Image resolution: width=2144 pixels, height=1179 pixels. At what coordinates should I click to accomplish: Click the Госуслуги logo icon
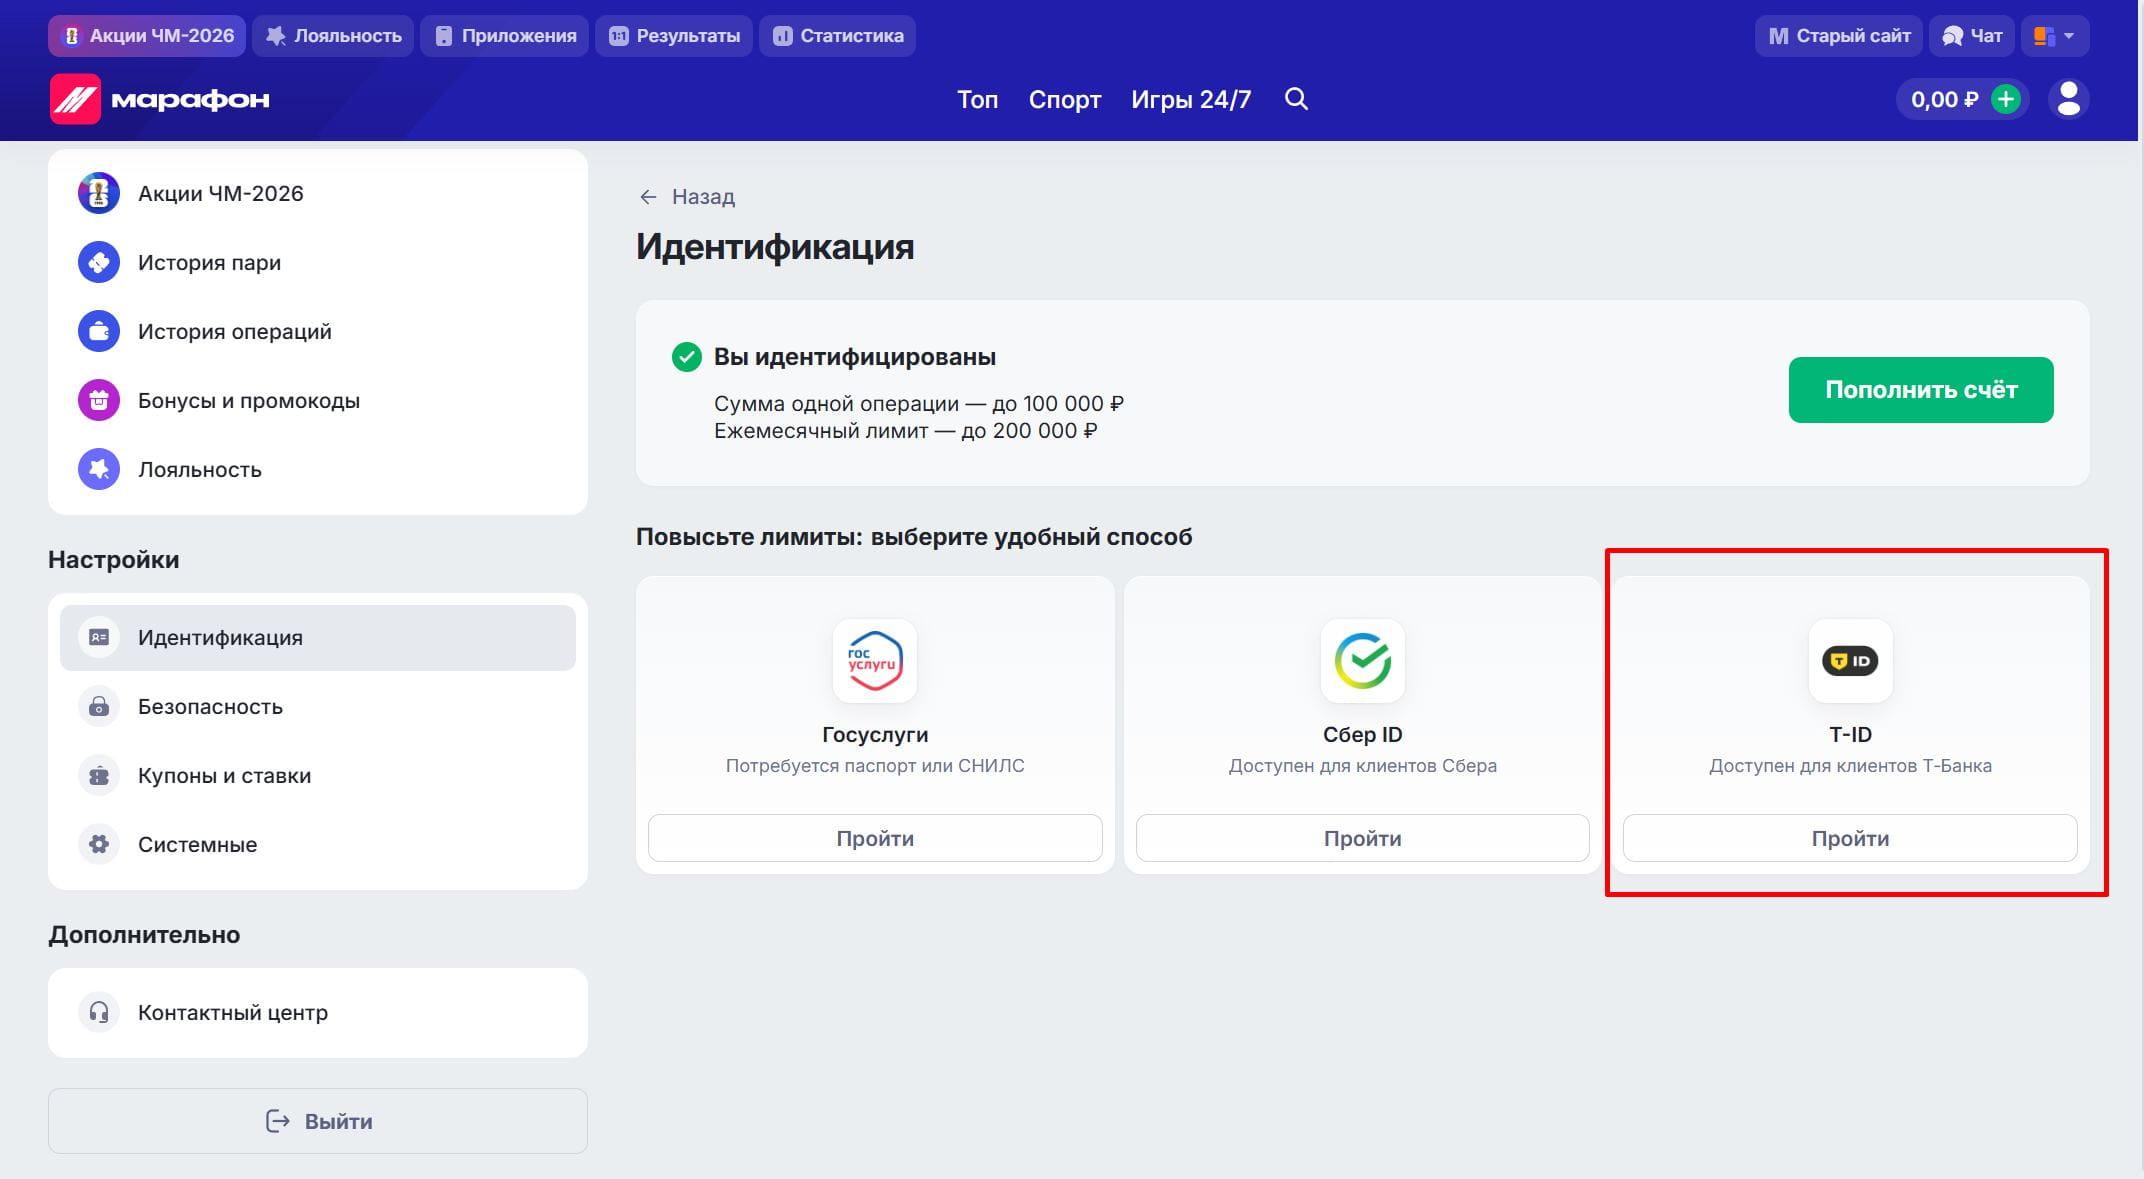(x=875, y=661)
